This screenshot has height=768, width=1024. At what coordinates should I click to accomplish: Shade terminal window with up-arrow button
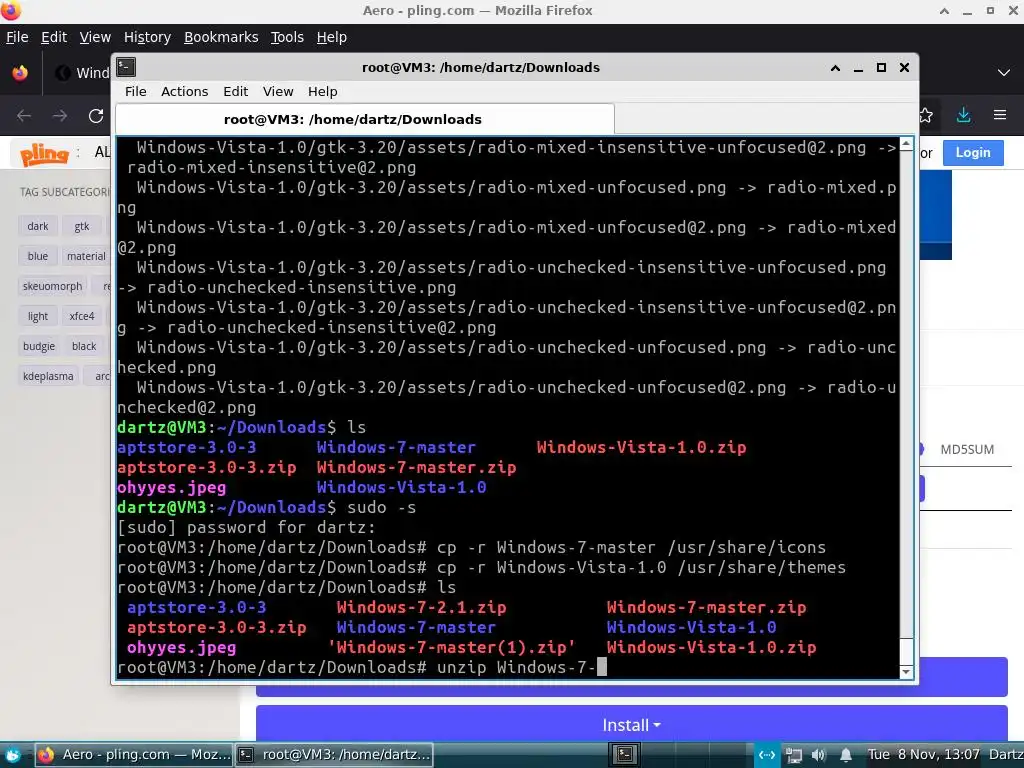[835, 68]
